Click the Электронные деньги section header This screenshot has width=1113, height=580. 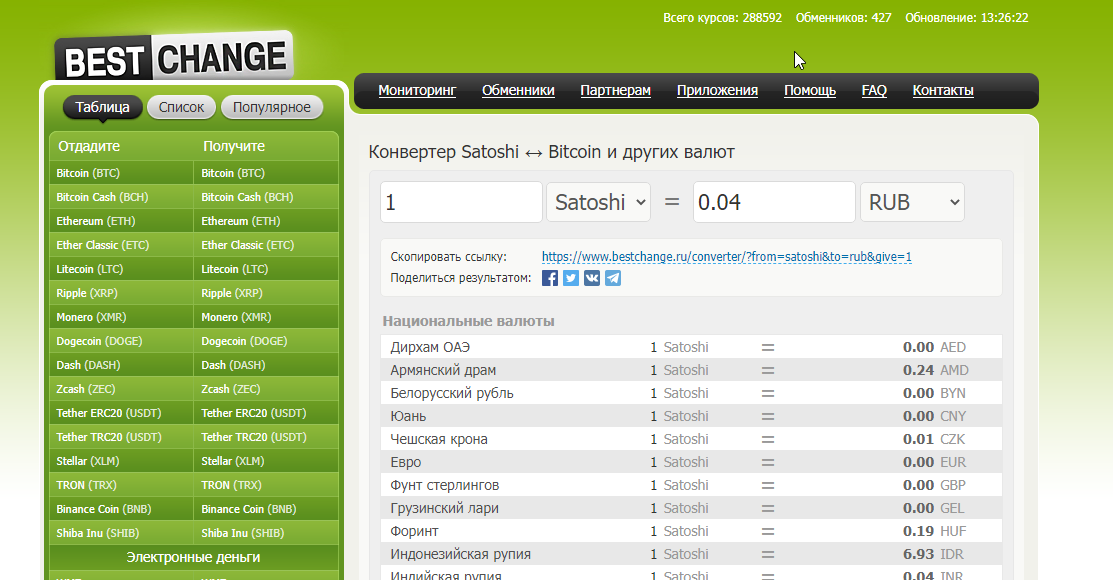(194, 557)
